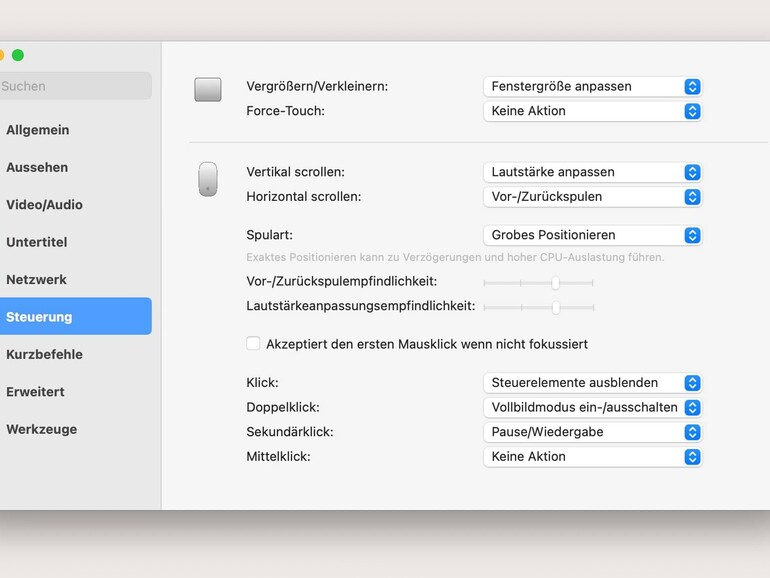Expand the Vertikal scrollen dropdown

[592, 172]
